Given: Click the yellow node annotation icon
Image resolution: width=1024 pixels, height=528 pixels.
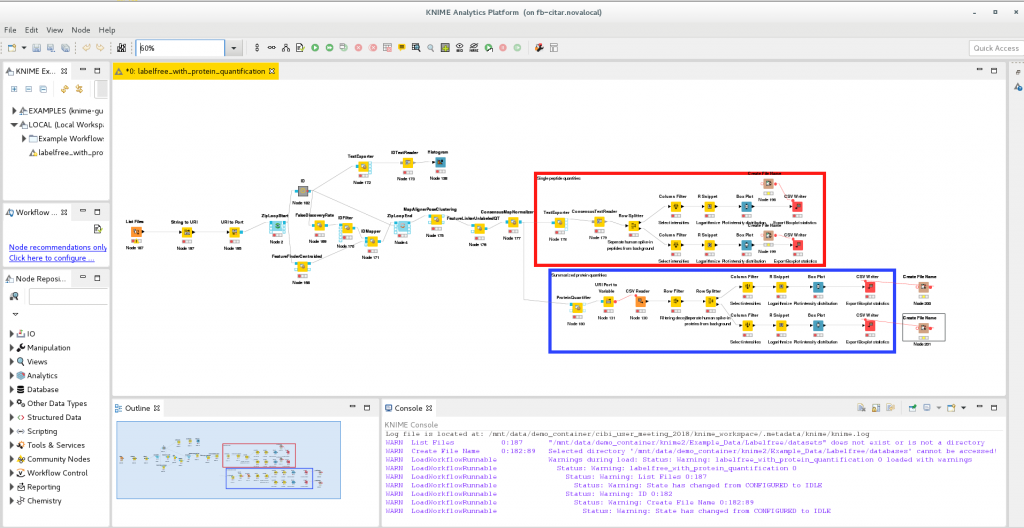Looking at the screenshot, I should coord(402,48).
